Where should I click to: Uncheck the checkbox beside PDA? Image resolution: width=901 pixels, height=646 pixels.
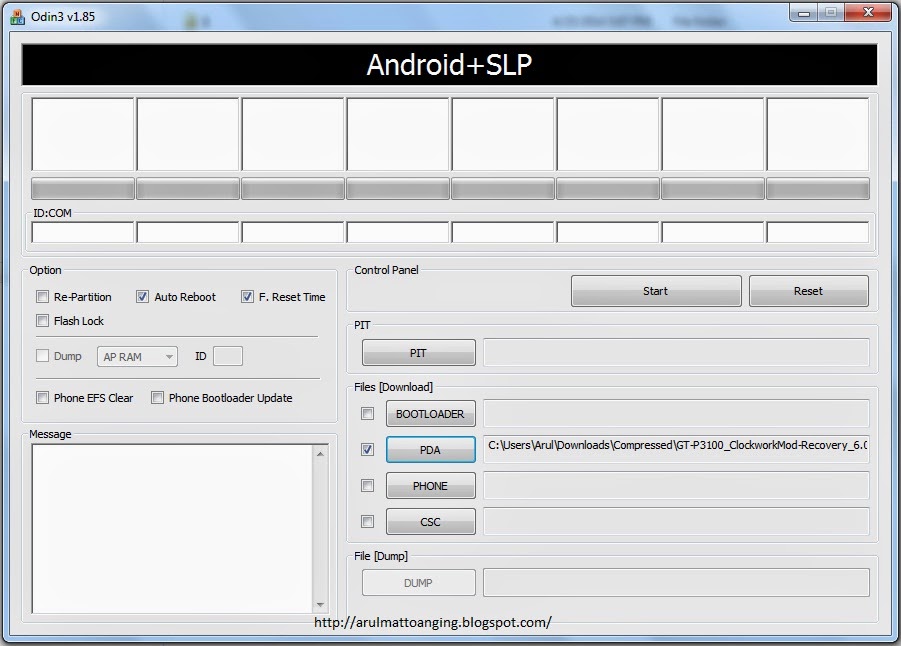tap(367, 449)
